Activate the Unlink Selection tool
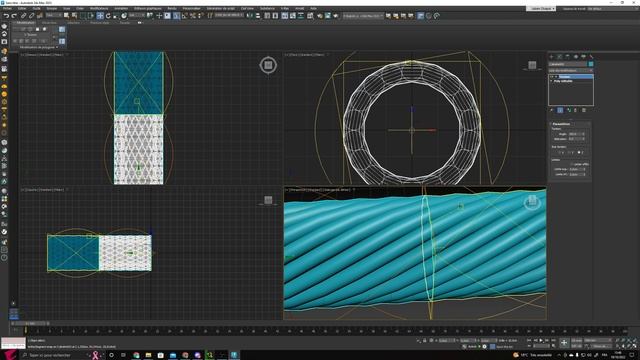640x360 pixels. tap(31, 16)
